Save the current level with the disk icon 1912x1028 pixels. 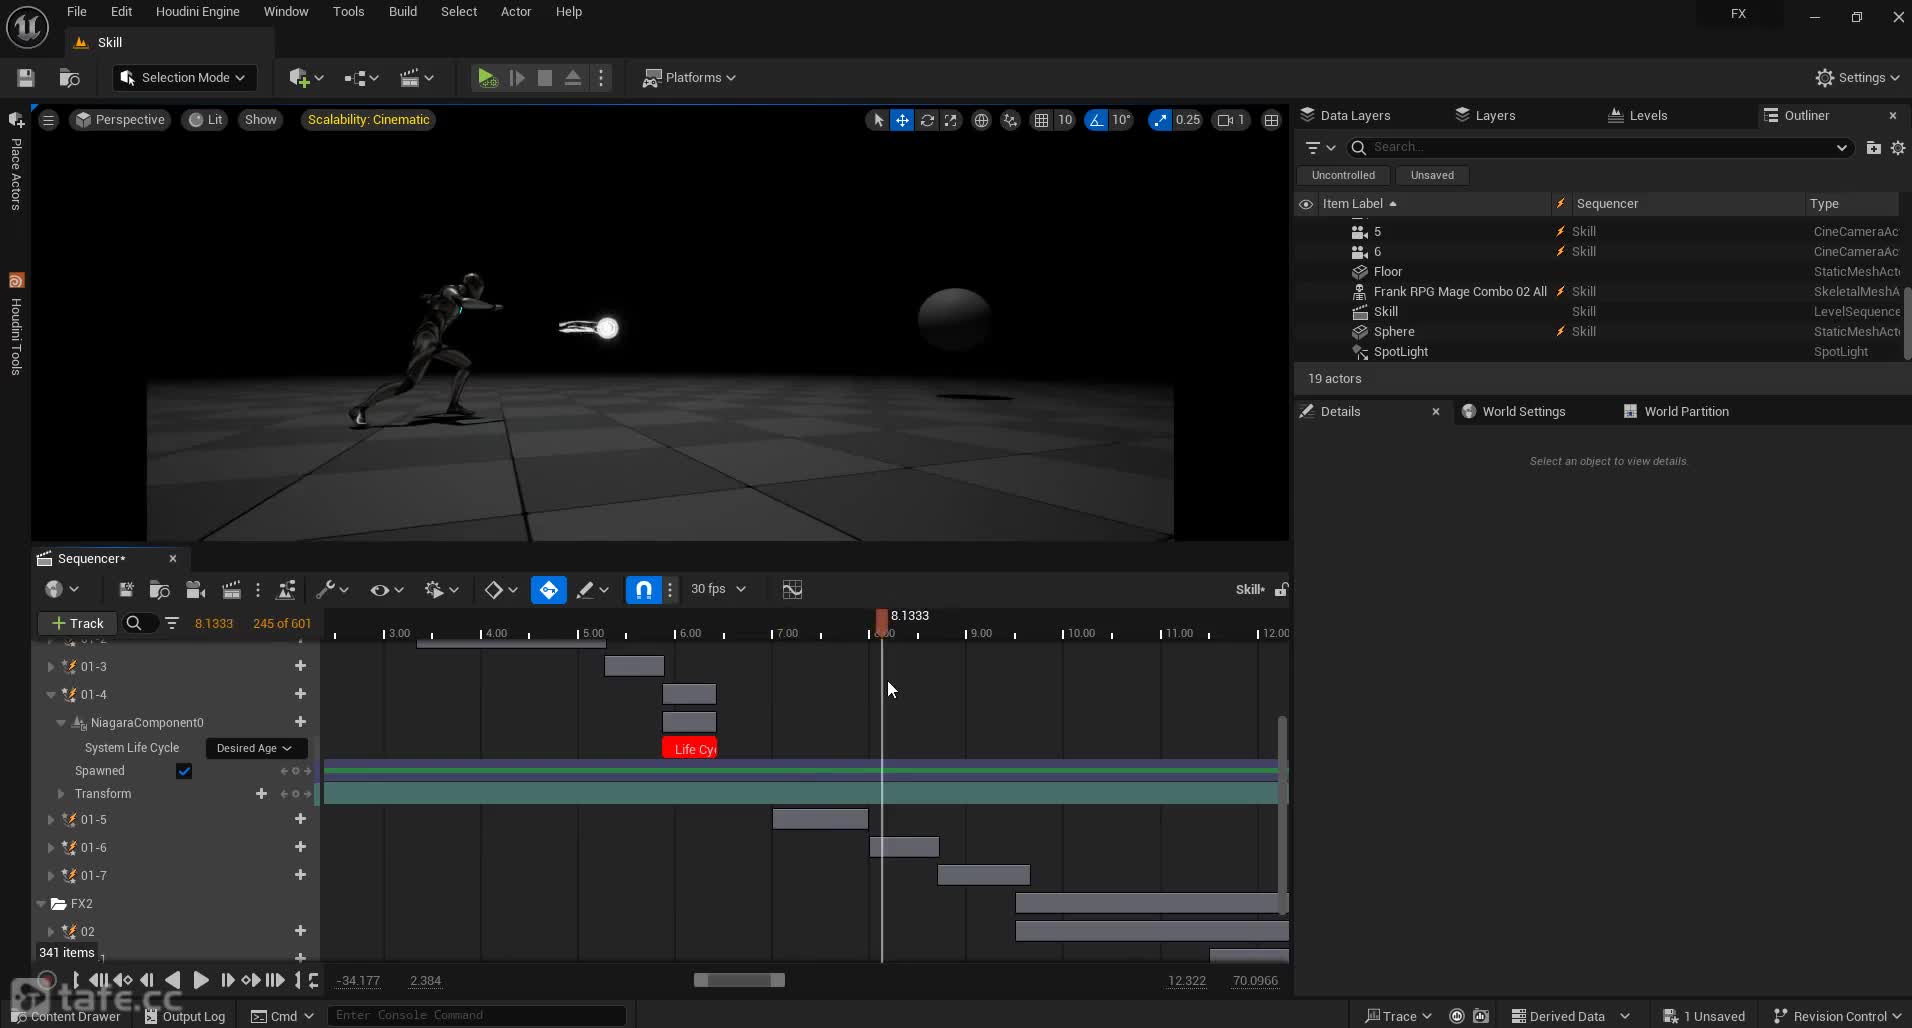pos(26,78)
